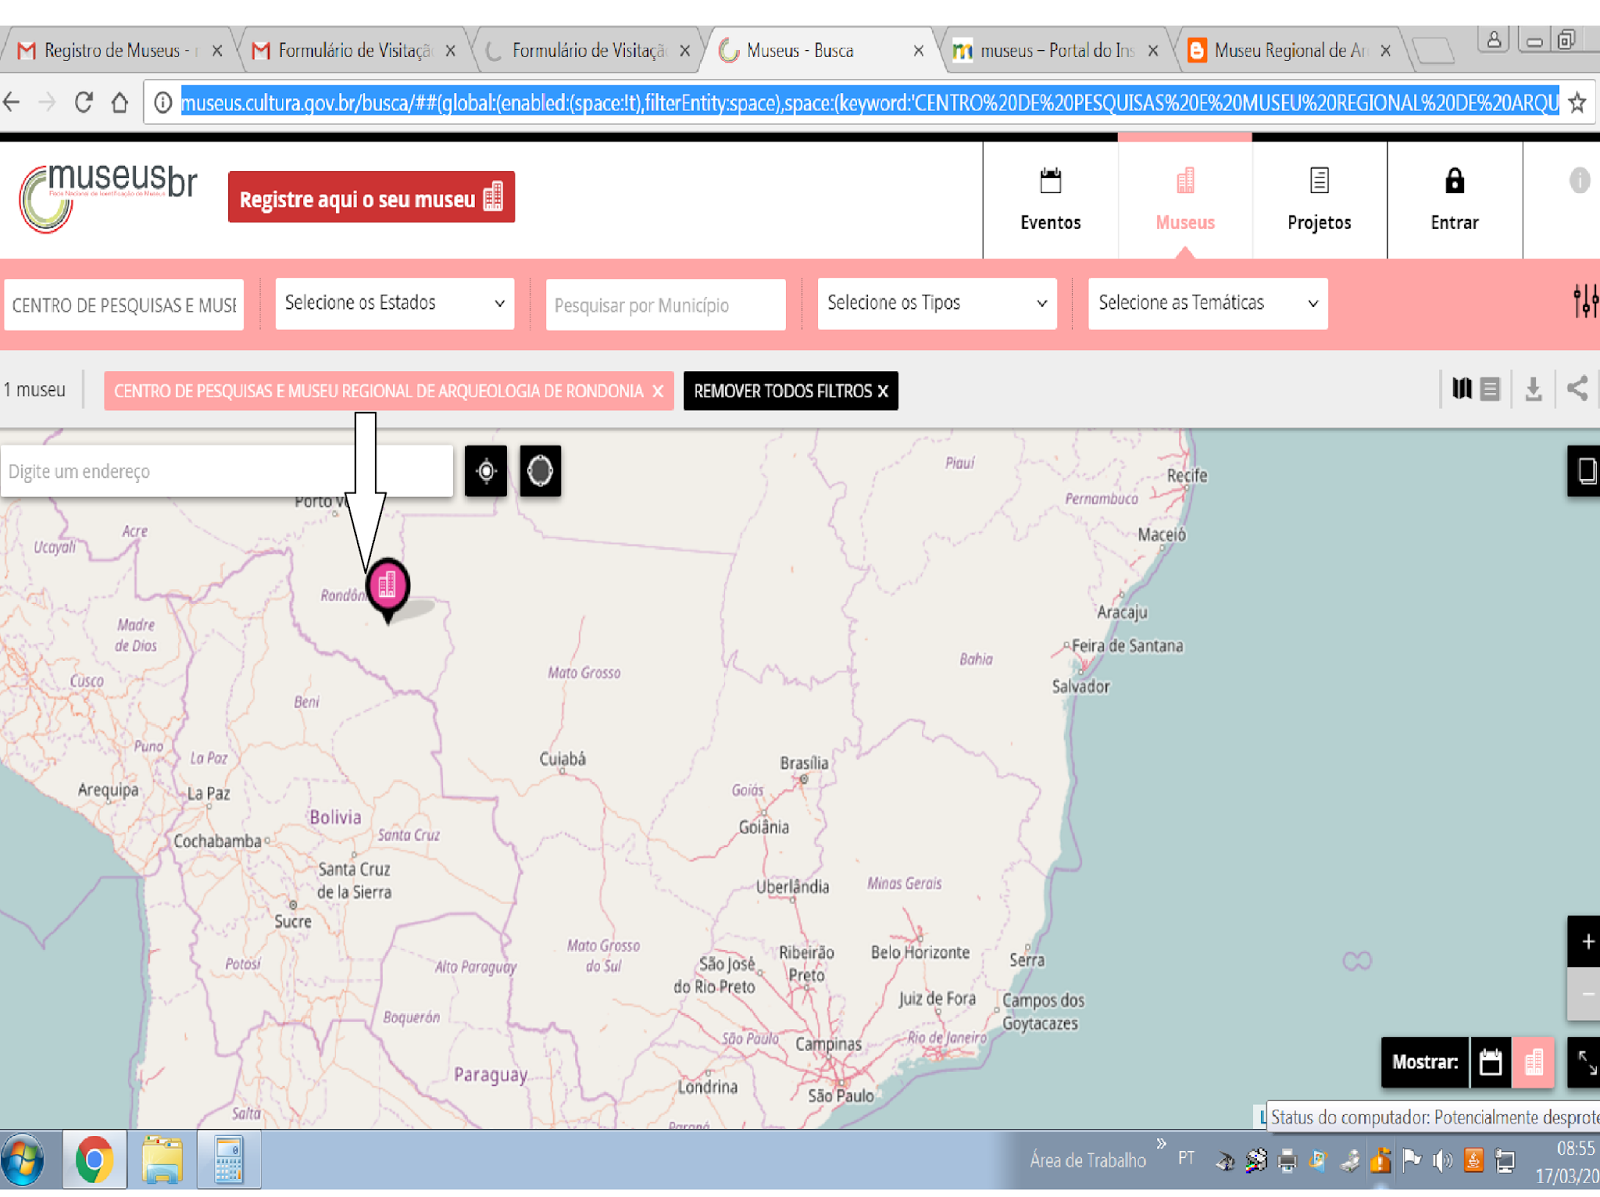Image resolution: width=1600 pixels, height=1197 pixels.
Task: Click the PT language indicator
Action: (x=1186, y=1158)
